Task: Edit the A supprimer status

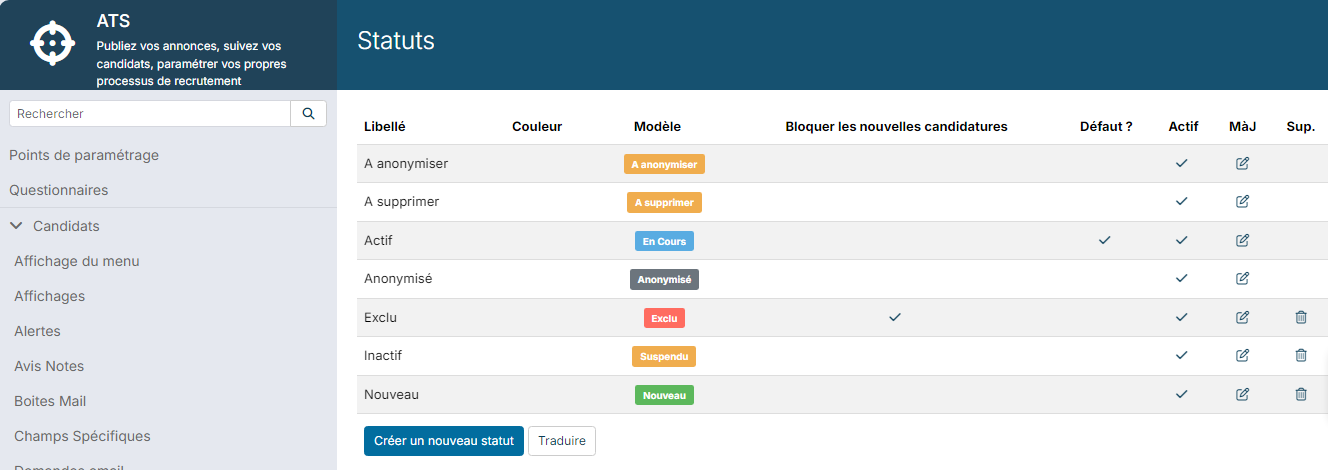Action: 1242,202
